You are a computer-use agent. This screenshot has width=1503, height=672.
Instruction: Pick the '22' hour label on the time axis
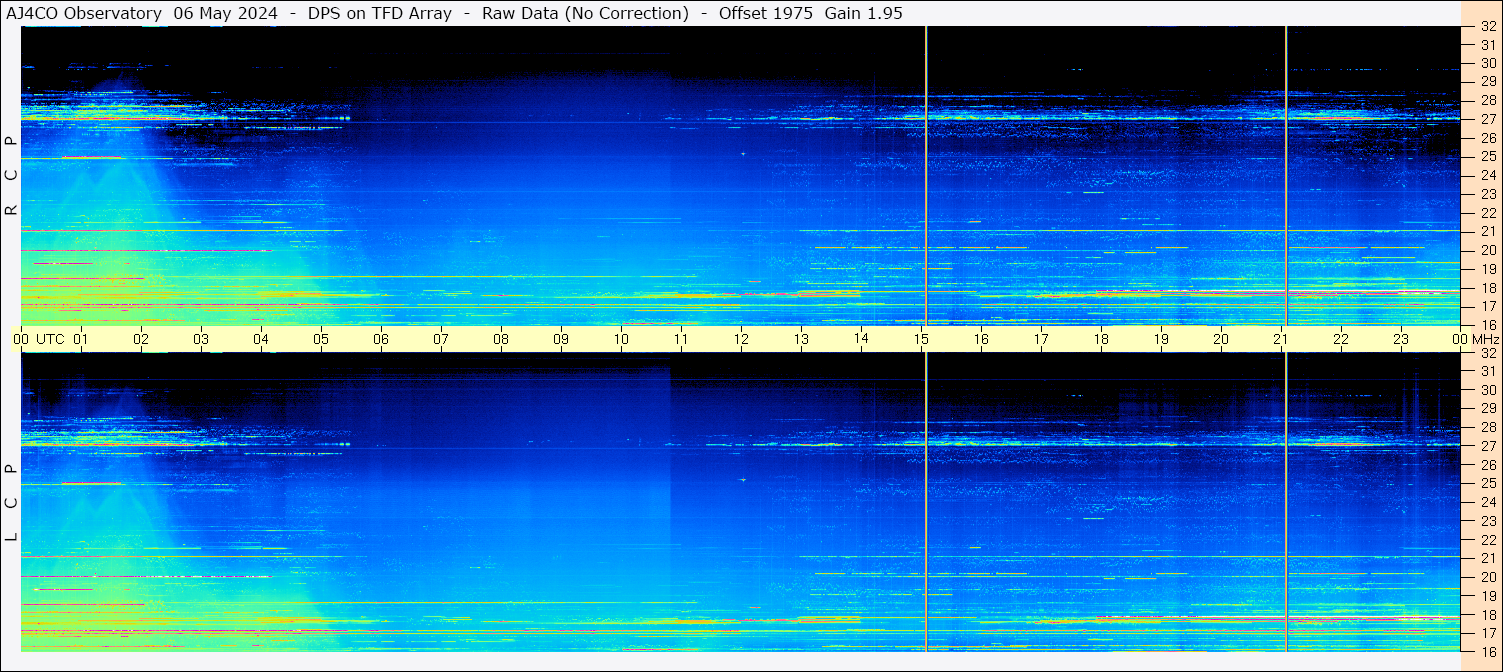pyautogui.click(x=1341, y=339)
